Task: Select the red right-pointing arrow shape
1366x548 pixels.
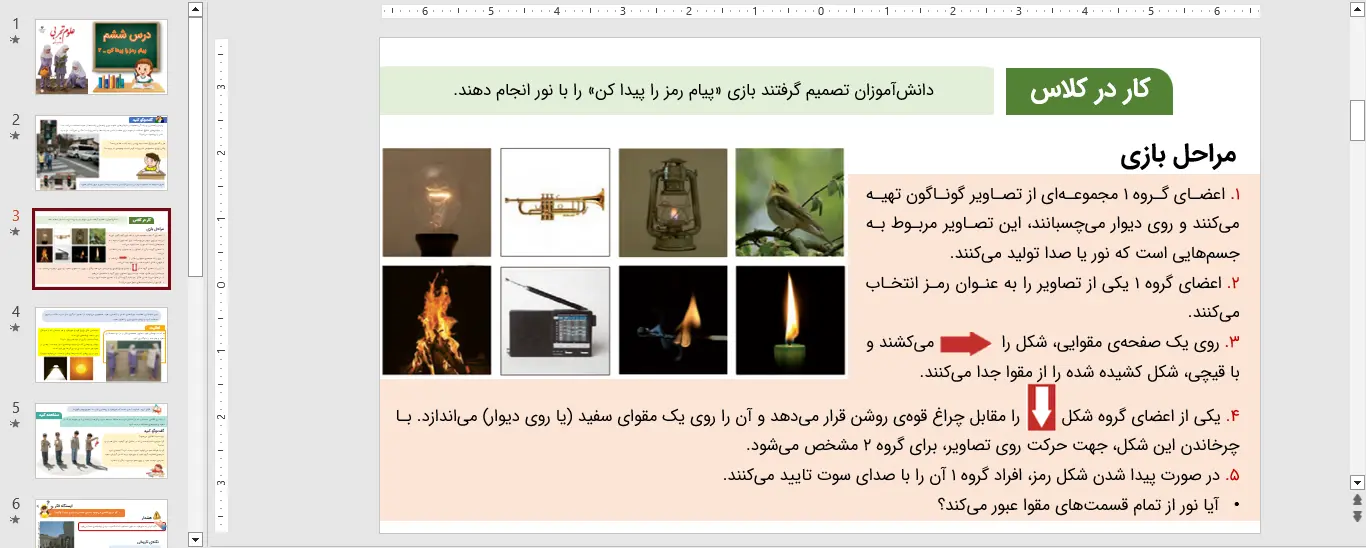Action: pos(964,344)
